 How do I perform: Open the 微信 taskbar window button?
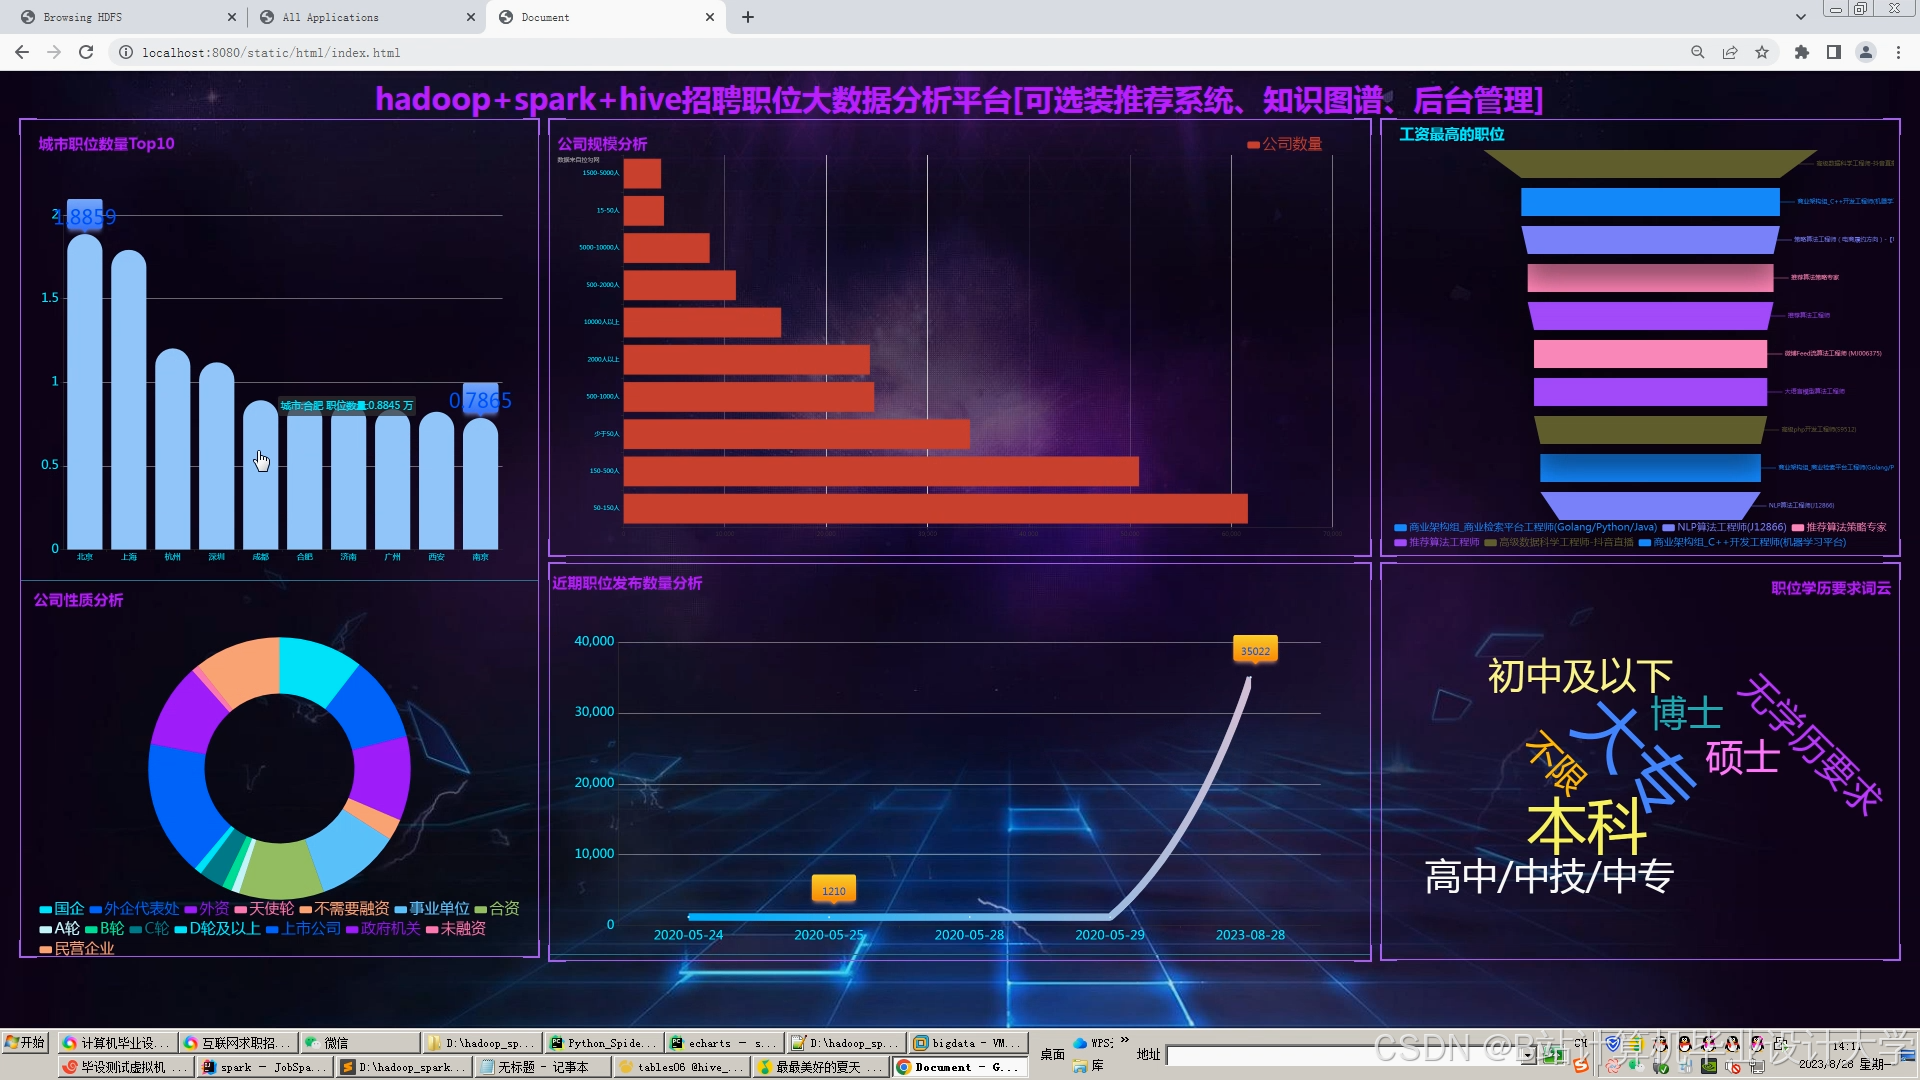[x=337, y=1042]
